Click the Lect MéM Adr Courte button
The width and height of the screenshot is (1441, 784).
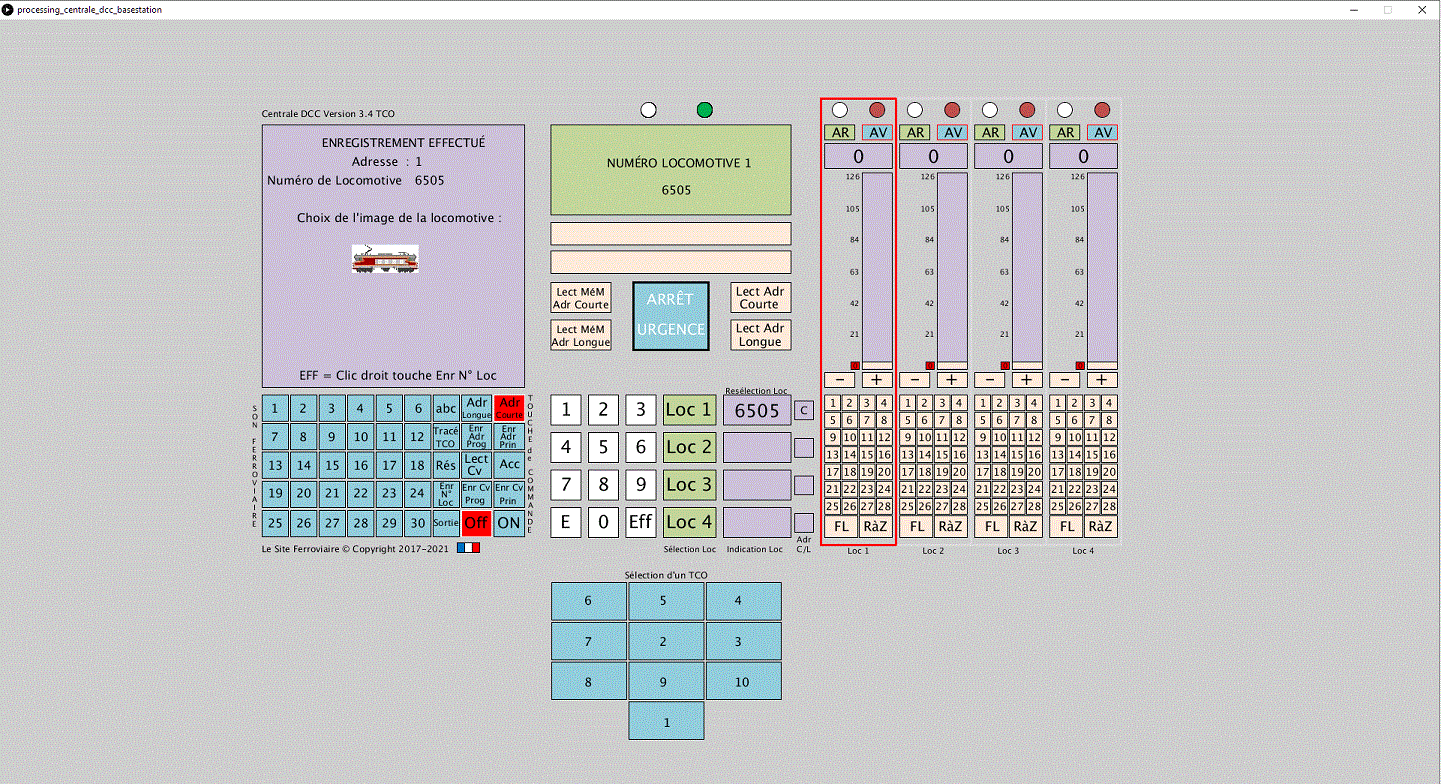(581, 298)
